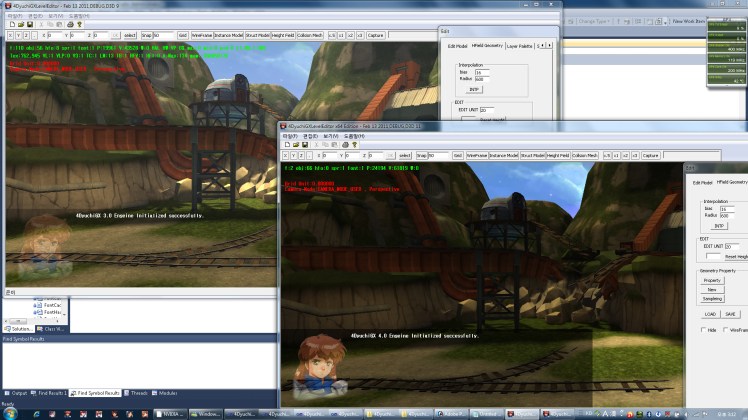
Task: Switch to Struct Model in front editor toolbar
Action: click(532, 156)
